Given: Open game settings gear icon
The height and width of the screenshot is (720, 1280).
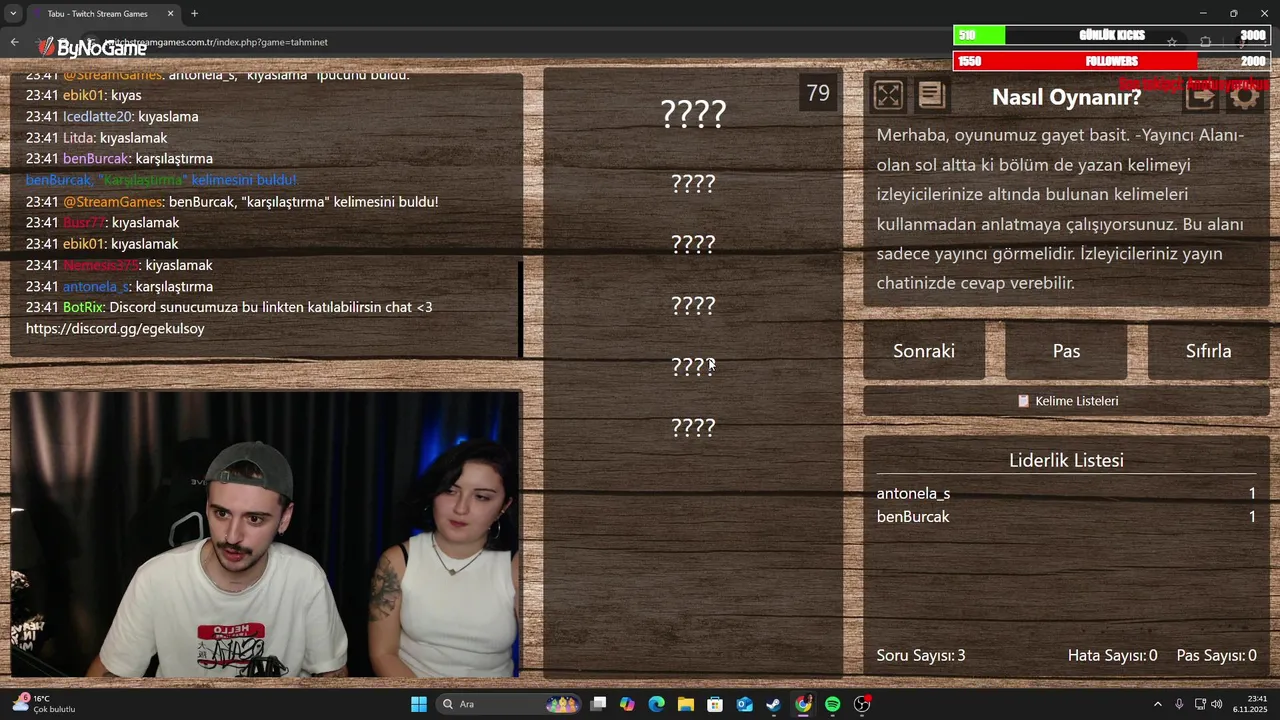Looking at the screenshot, I should [x=1245, y=96].
